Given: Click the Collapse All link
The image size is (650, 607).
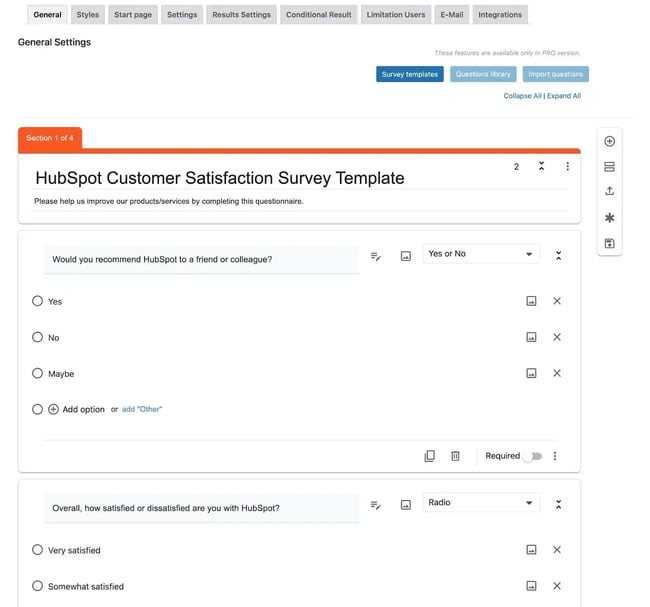Looking at the screenshot, I should [522, 96].
